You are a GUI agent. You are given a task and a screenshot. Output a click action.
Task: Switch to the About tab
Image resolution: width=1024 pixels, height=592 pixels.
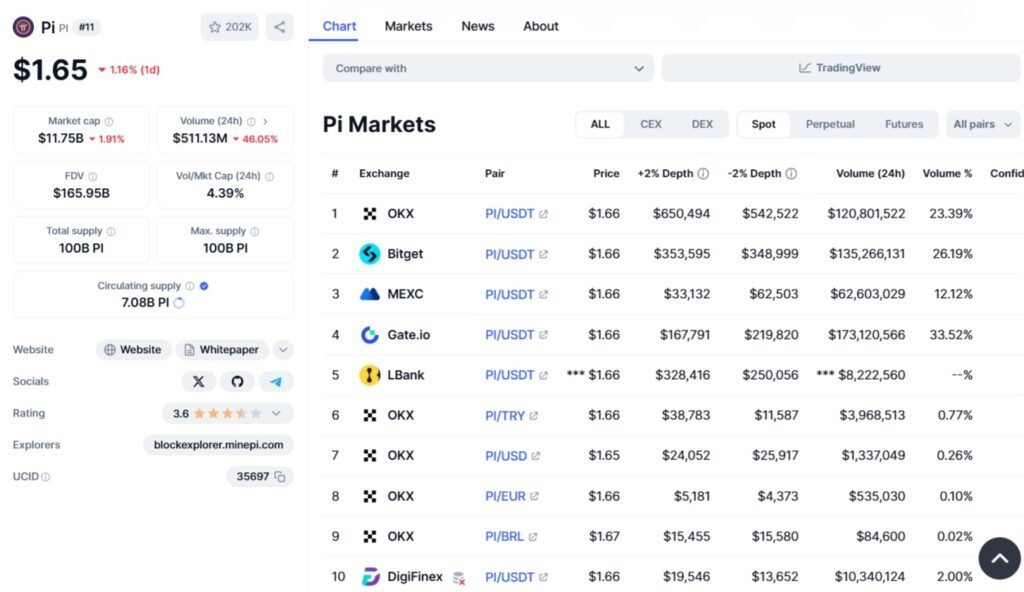541,26
